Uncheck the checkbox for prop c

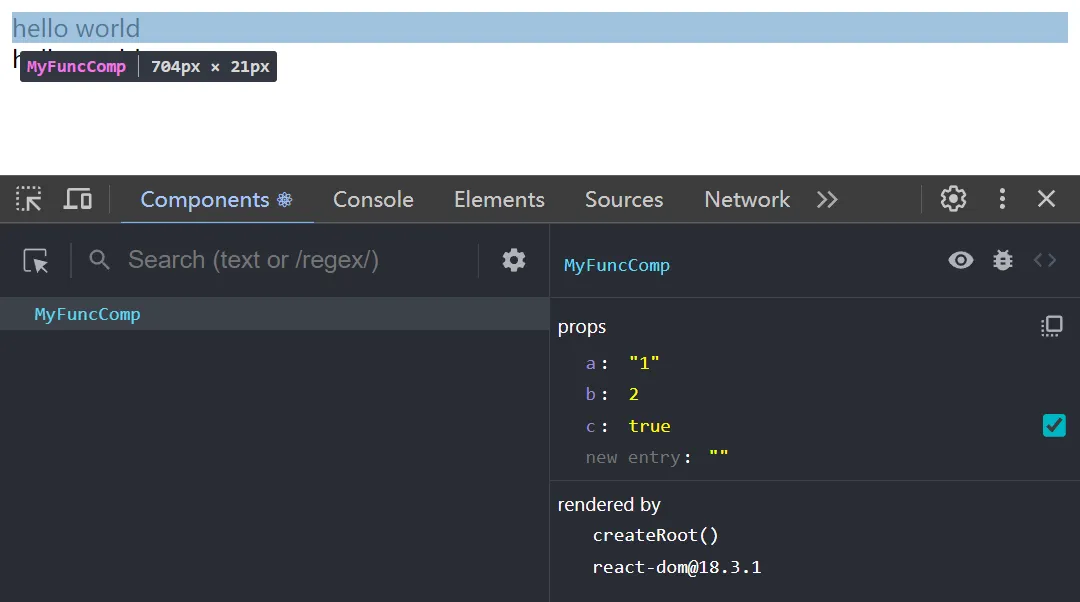tap(1054, 426)
